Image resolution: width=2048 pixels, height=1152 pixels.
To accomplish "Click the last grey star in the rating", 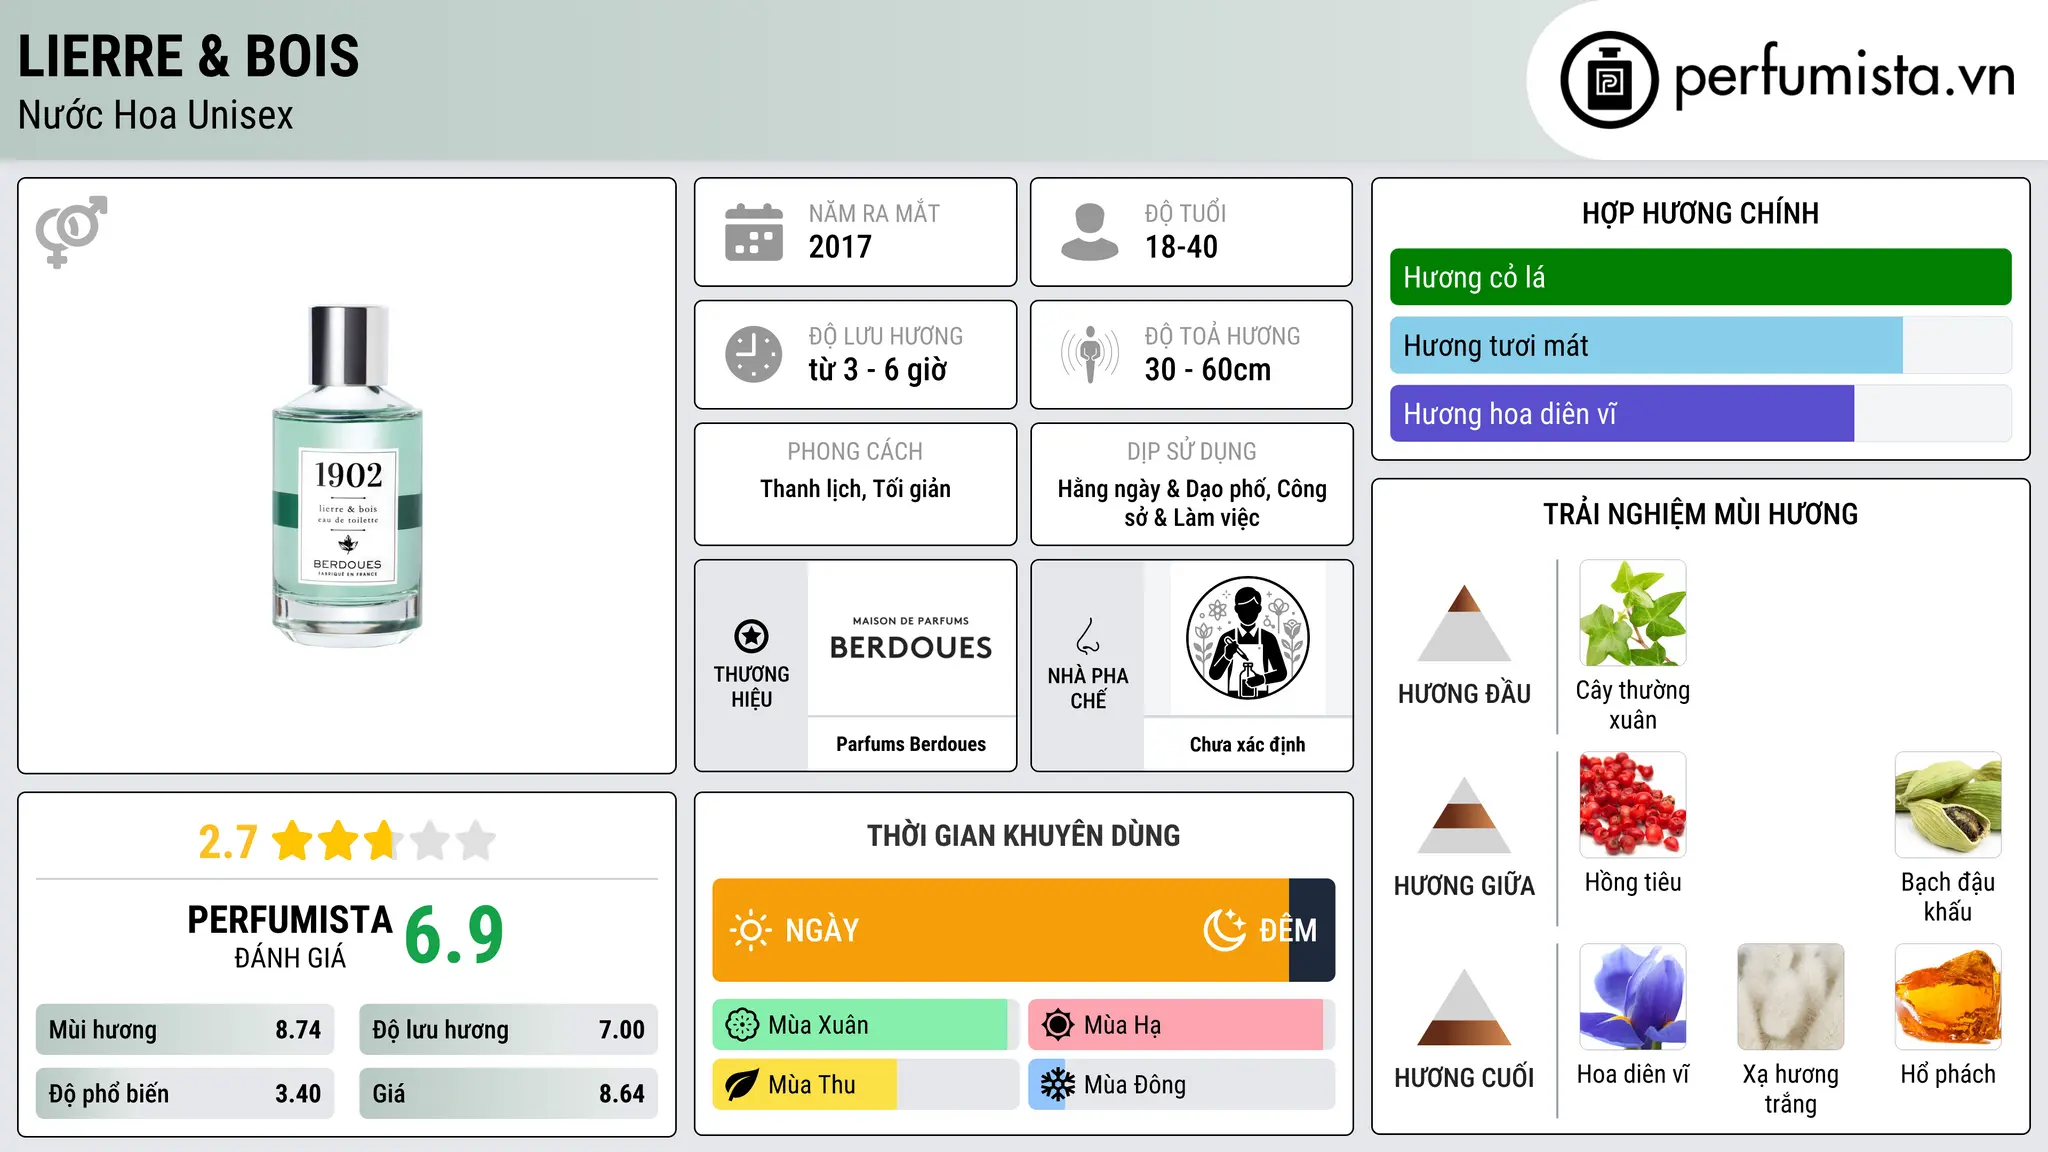I will coord(476,841).
